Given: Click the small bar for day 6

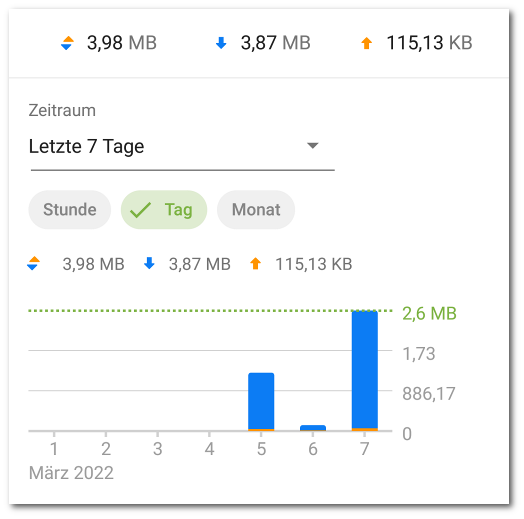Looking at the screenshot, I should (x=313, y=428).
